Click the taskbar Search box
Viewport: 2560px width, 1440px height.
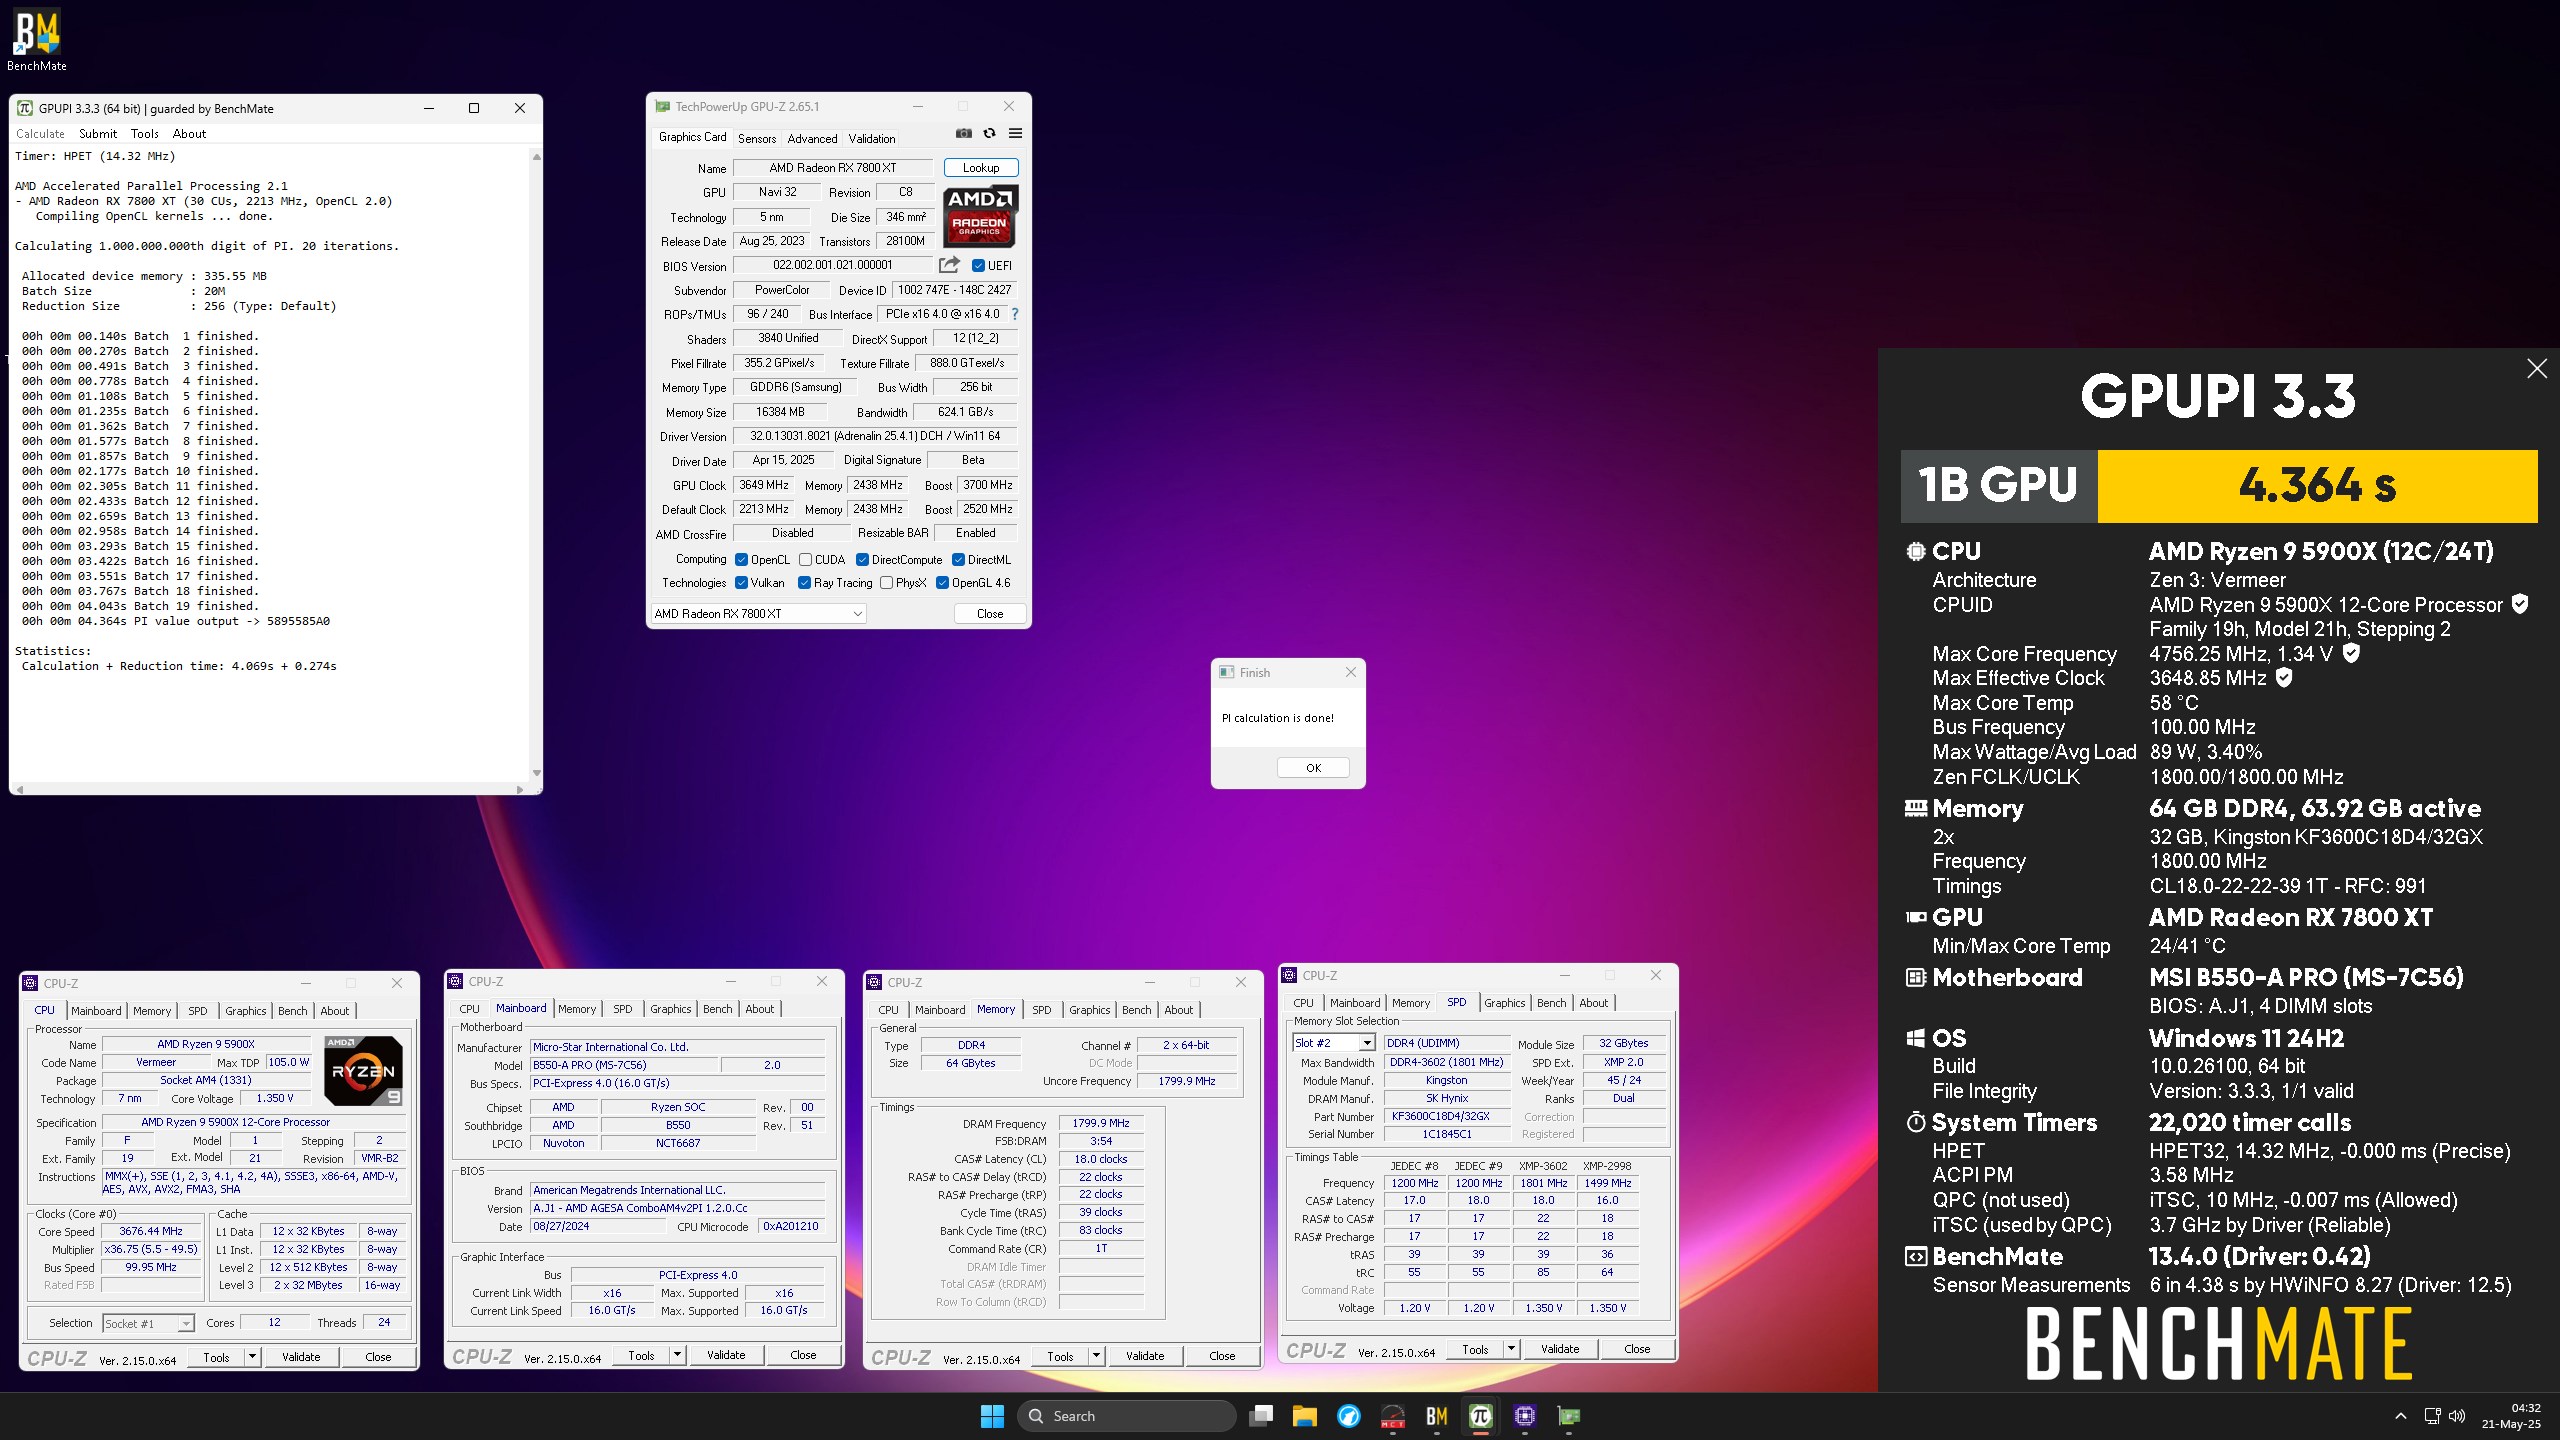pos(1127,1416)
